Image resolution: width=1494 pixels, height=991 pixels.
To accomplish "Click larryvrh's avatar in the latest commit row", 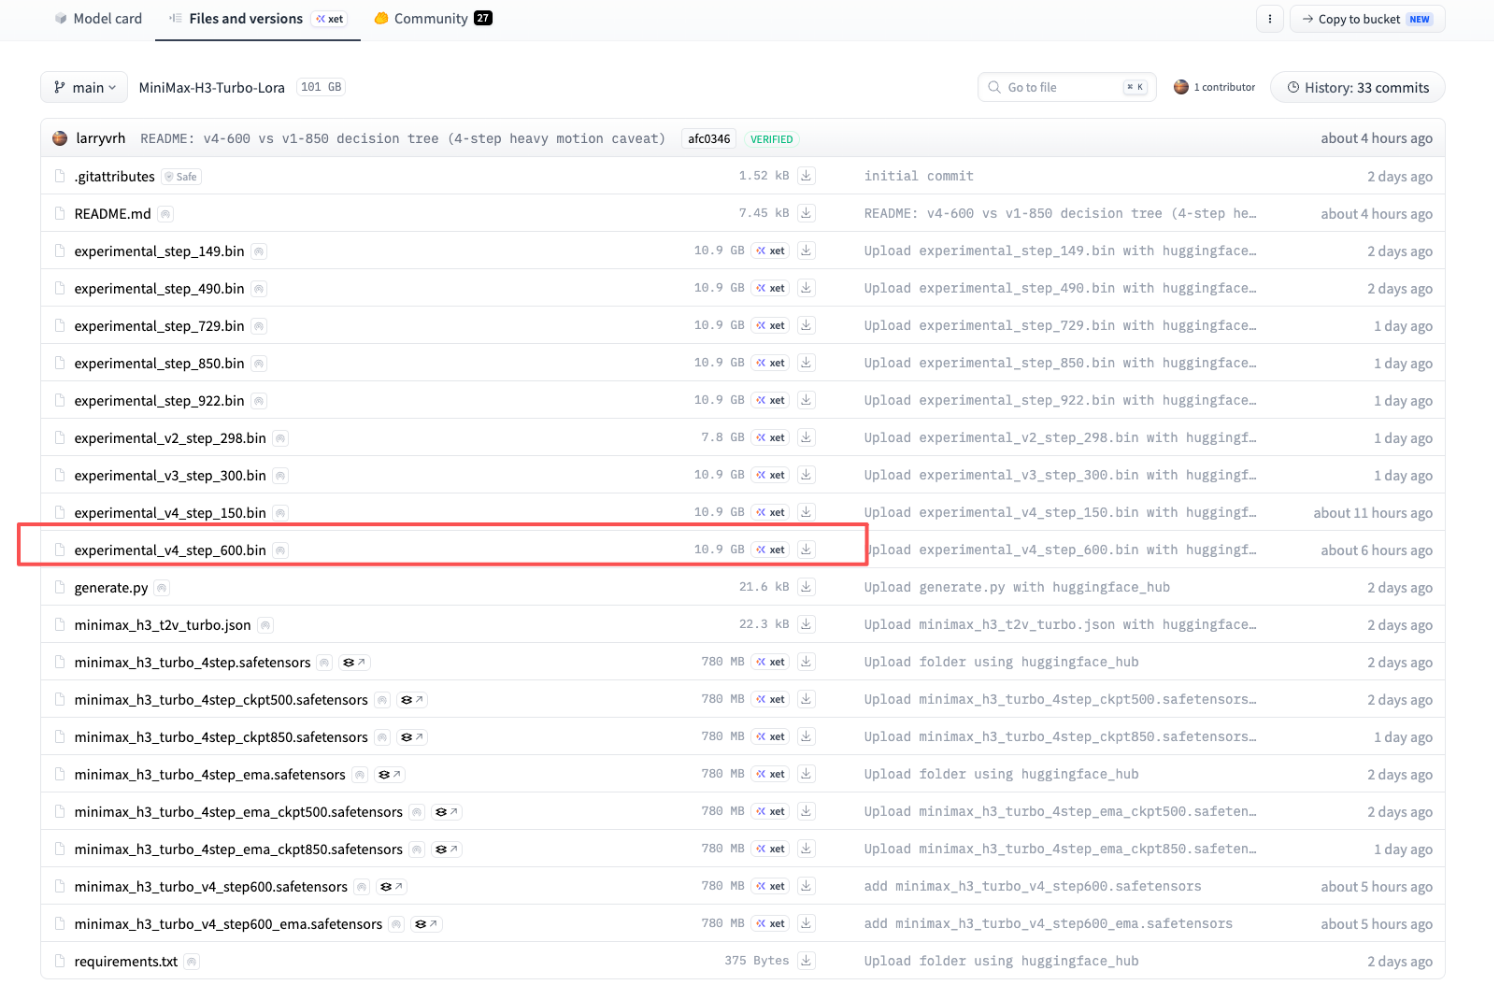I will pyautogui.click(x=60, y=138).
